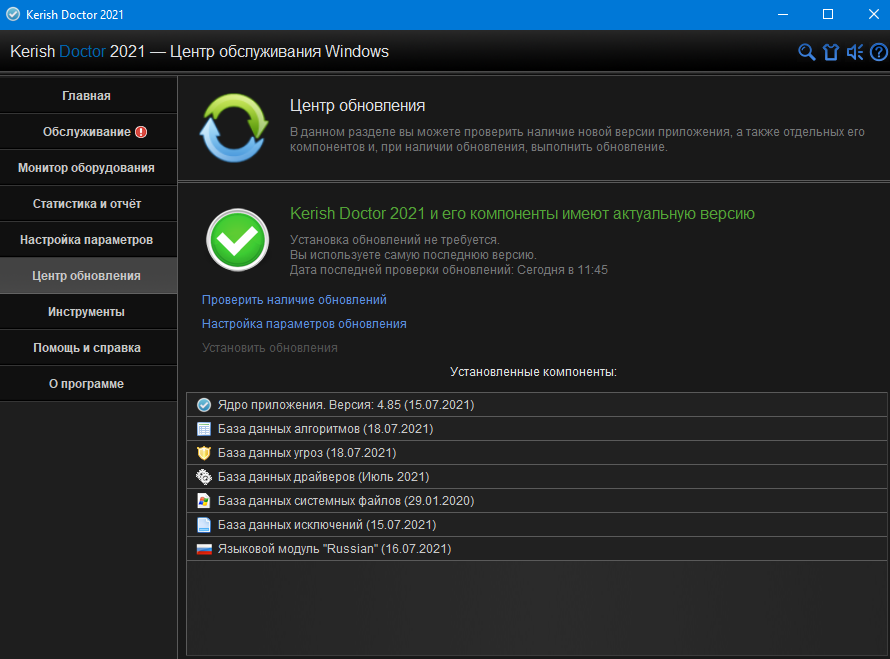Open the search magnifier icon in header
The image size is (890, 659).
click(x=807, y=52)
